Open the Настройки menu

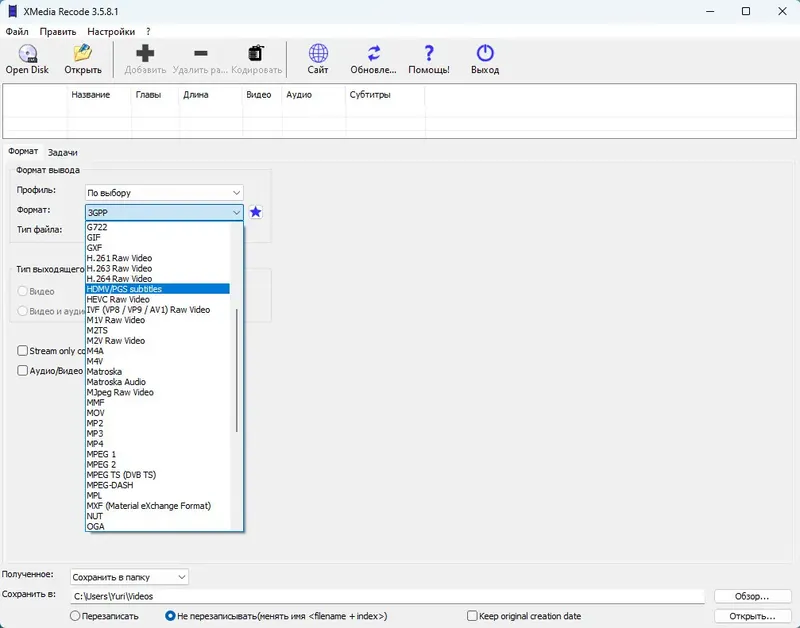click(x=111, y=32)
